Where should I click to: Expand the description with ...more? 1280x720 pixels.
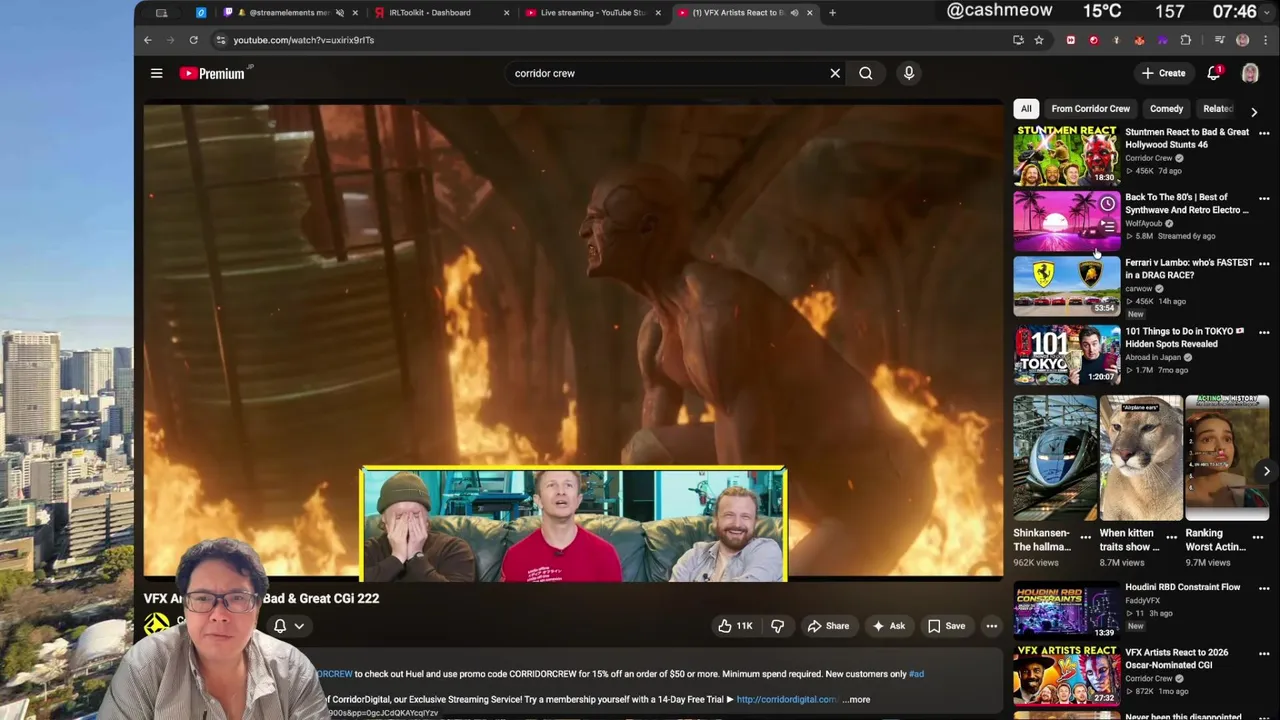pyautogui.click(x=857, y=700)
